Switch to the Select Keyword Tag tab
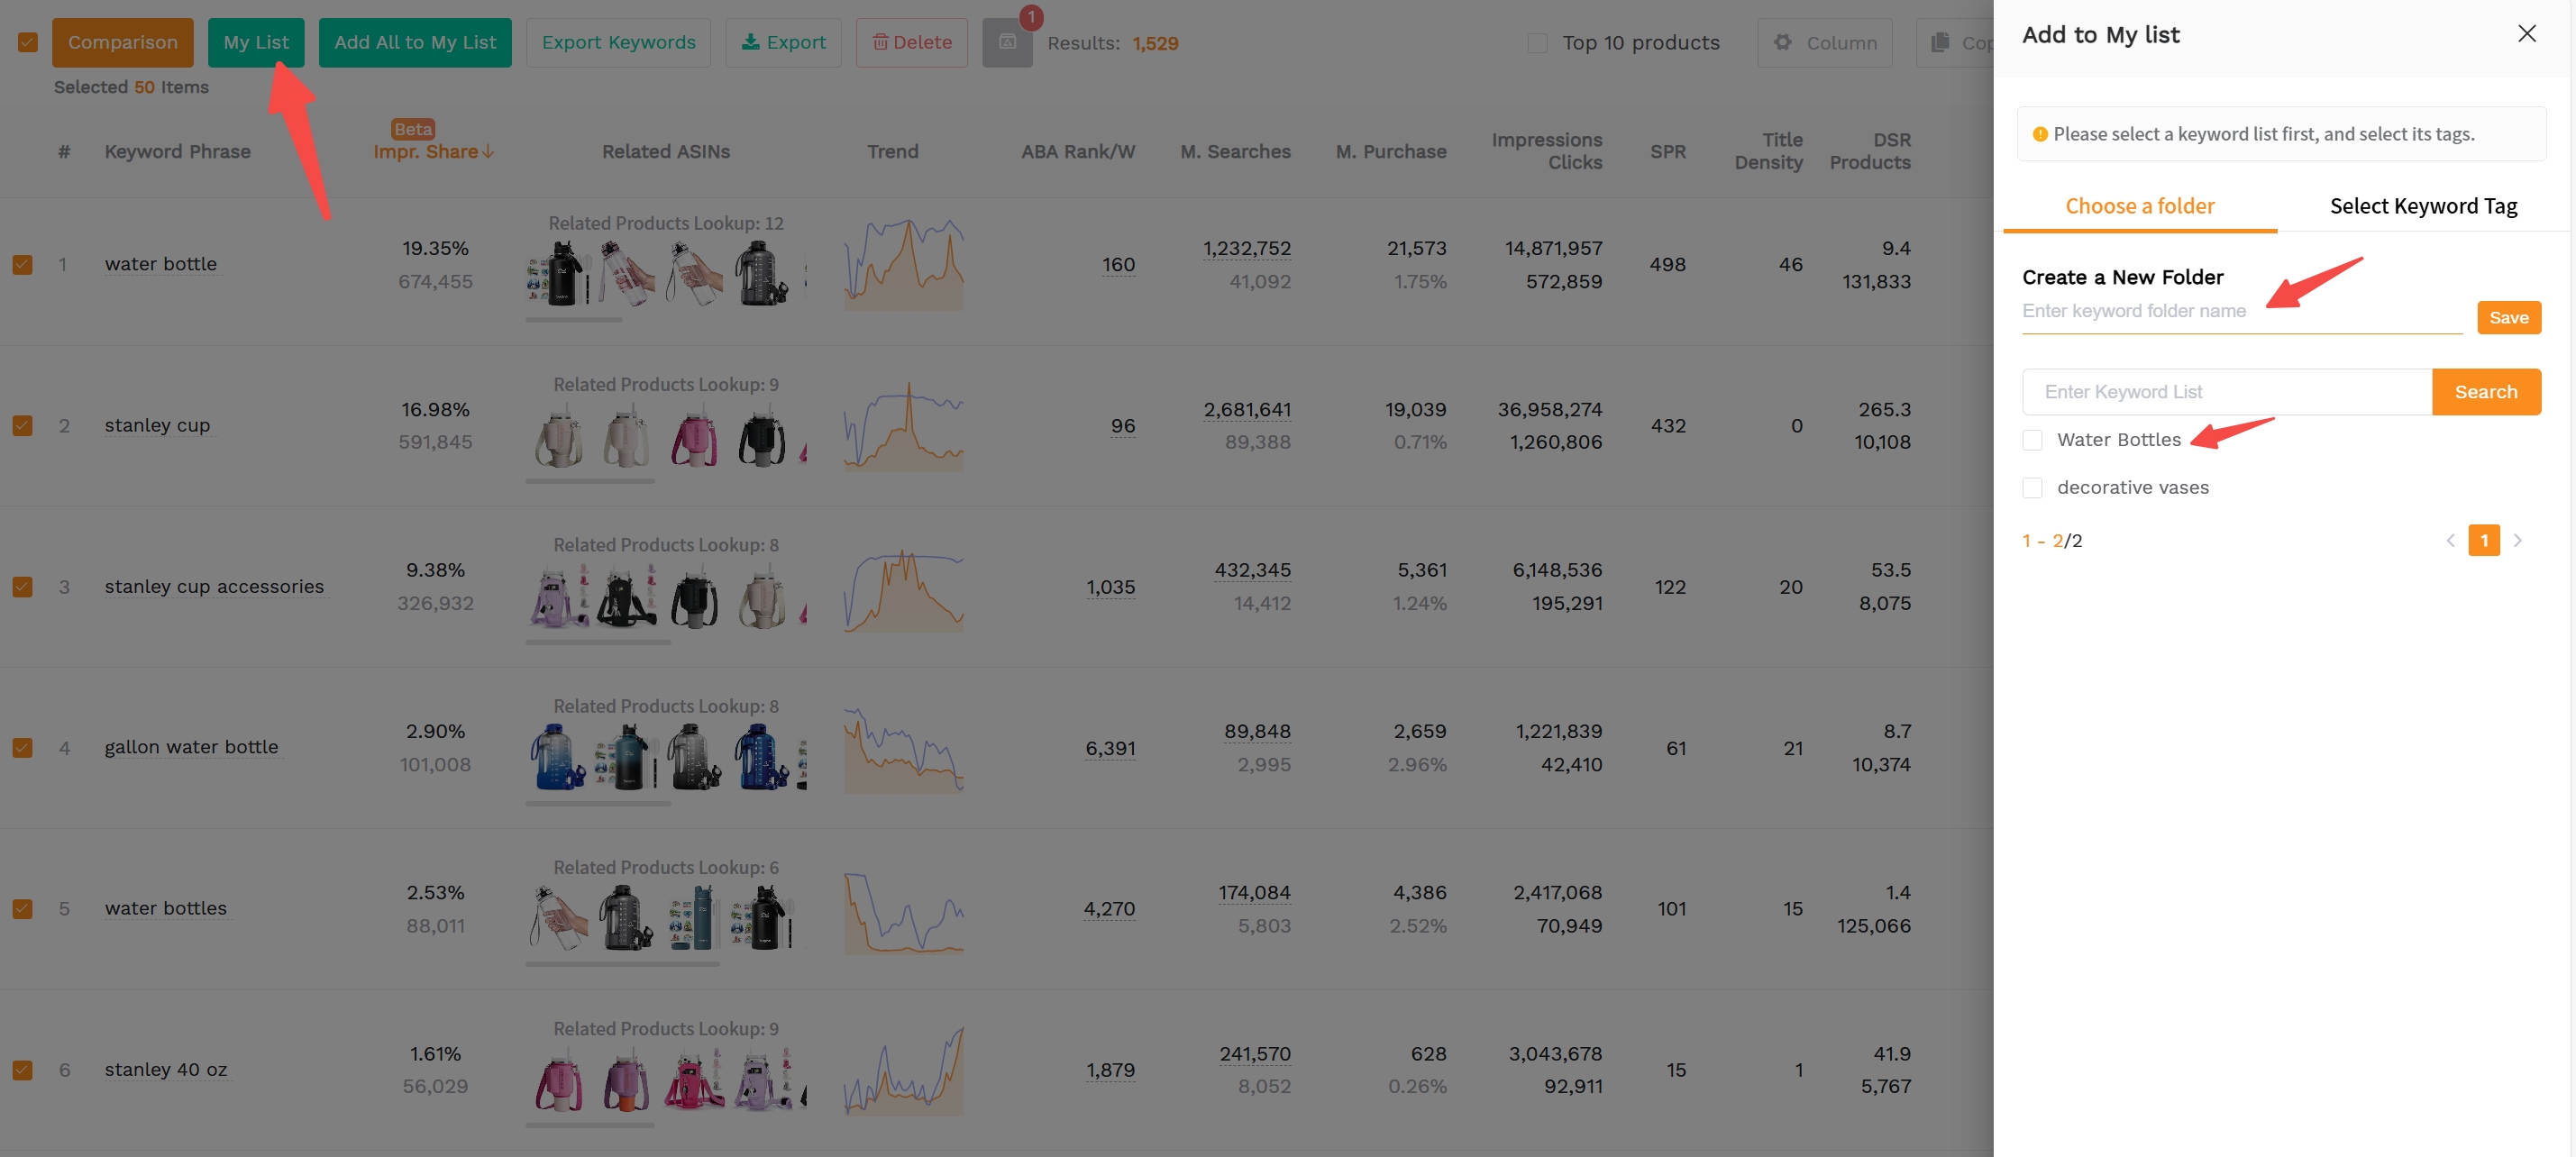The width and height of the screenshot is (2576, 1157). point(2424,205)
